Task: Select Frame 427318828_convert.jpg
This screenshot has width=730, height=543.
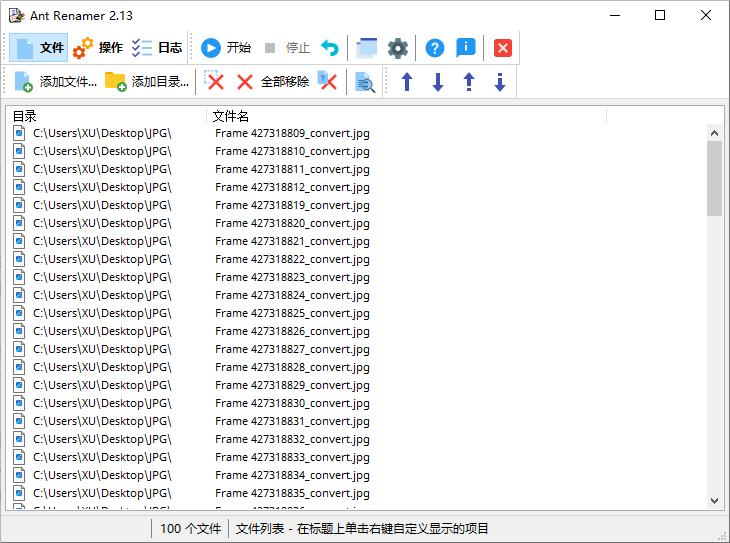Action: [x=292, y=367]
